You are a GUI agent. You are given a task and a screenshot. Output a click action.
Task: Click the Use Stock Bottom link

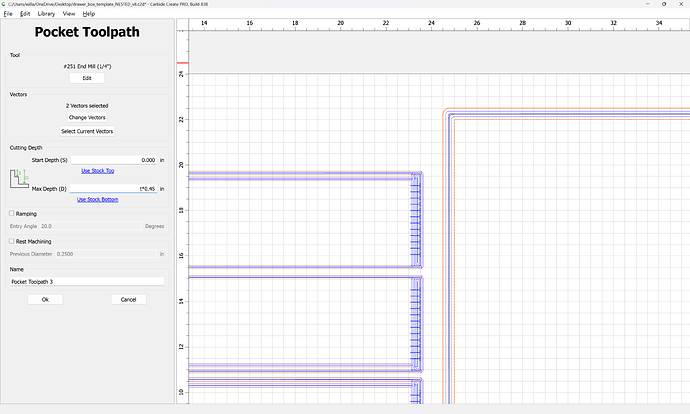100,199
